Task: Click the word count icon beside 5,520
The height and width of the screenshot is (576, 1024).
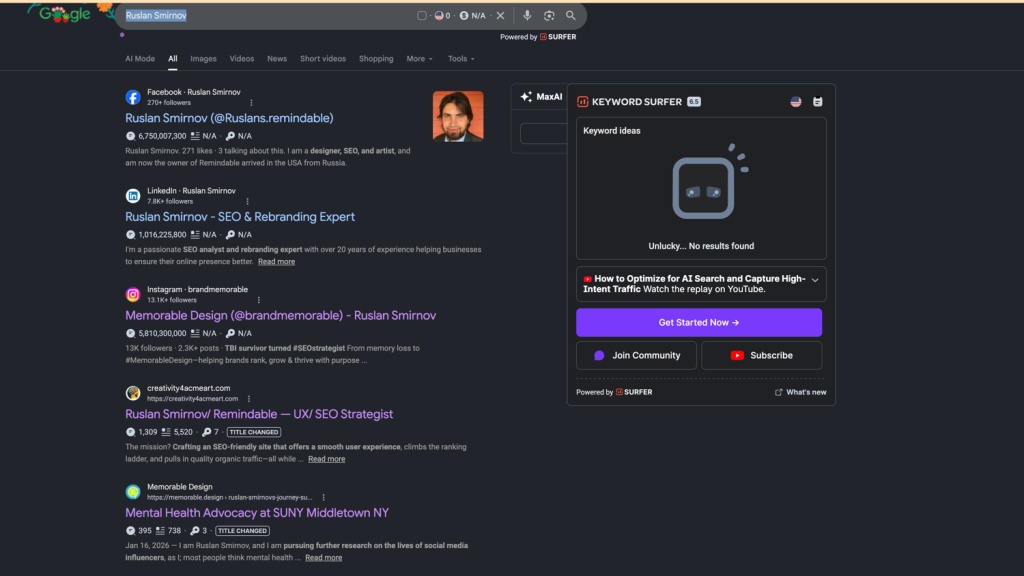Action: (x=166, y=432)
